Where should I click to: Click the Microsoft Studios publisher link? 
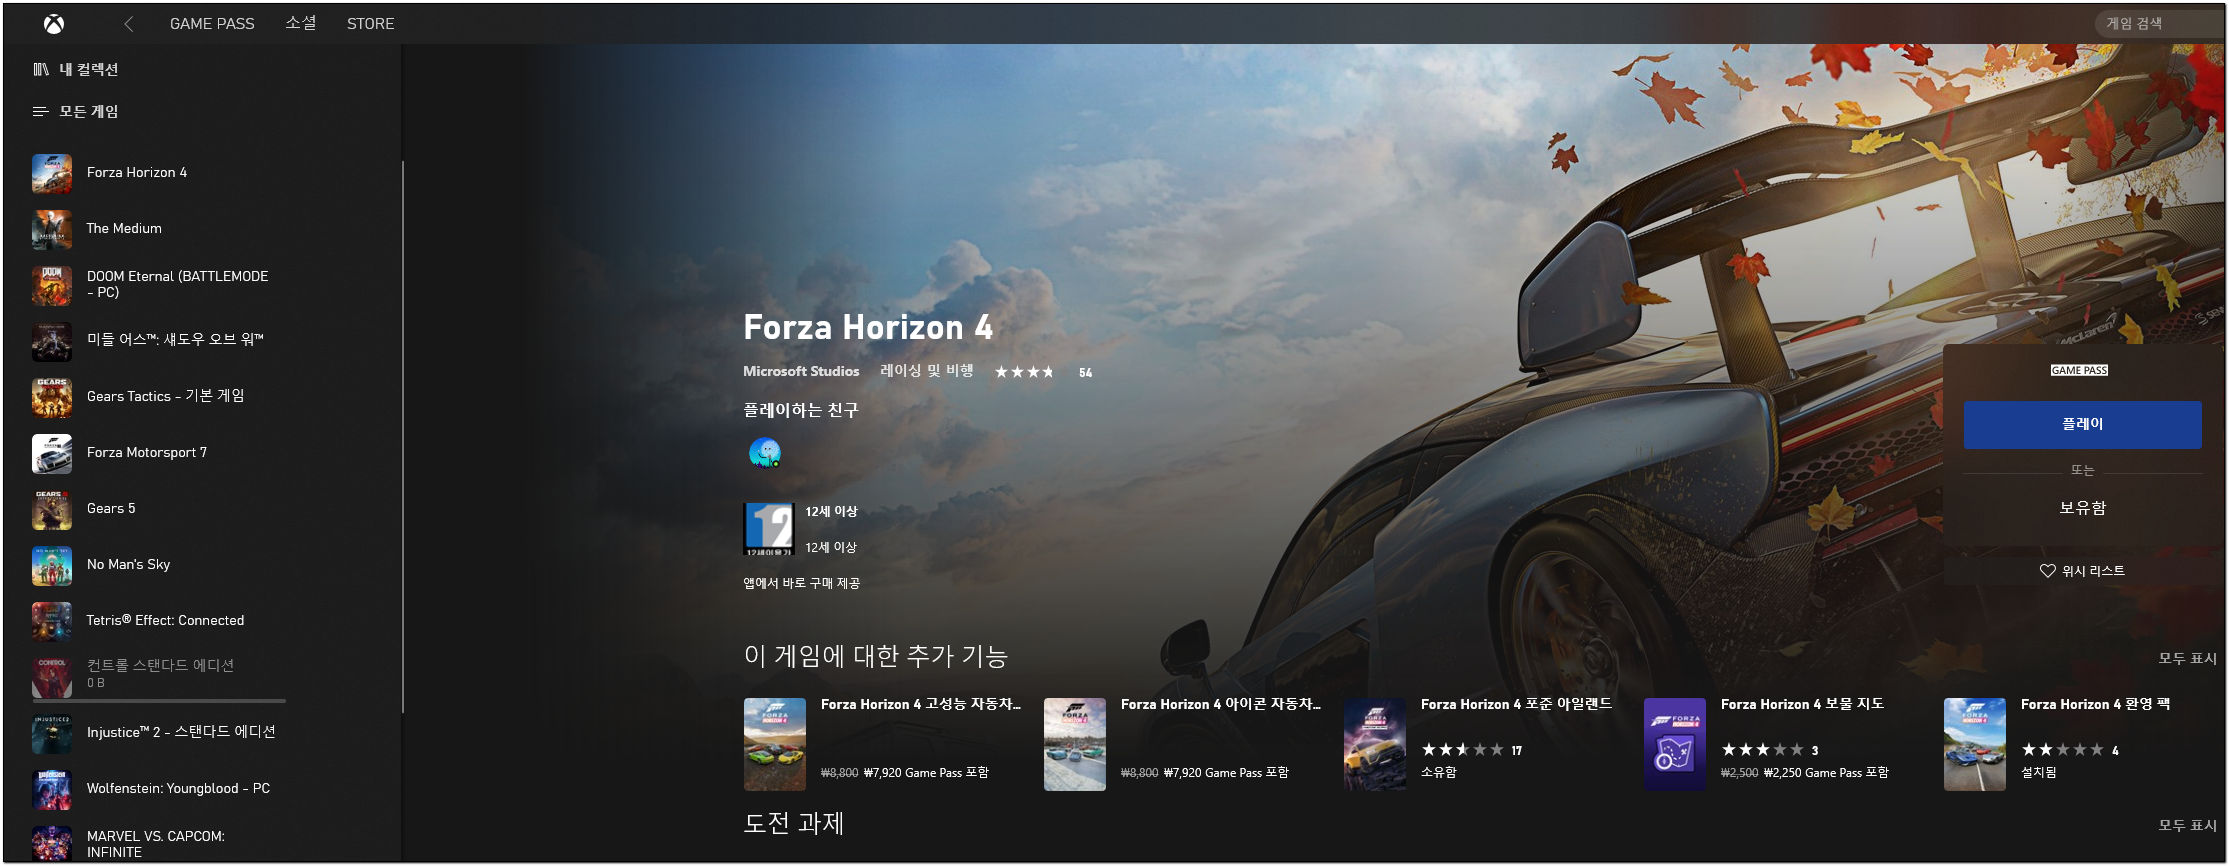tap(801, 371)
